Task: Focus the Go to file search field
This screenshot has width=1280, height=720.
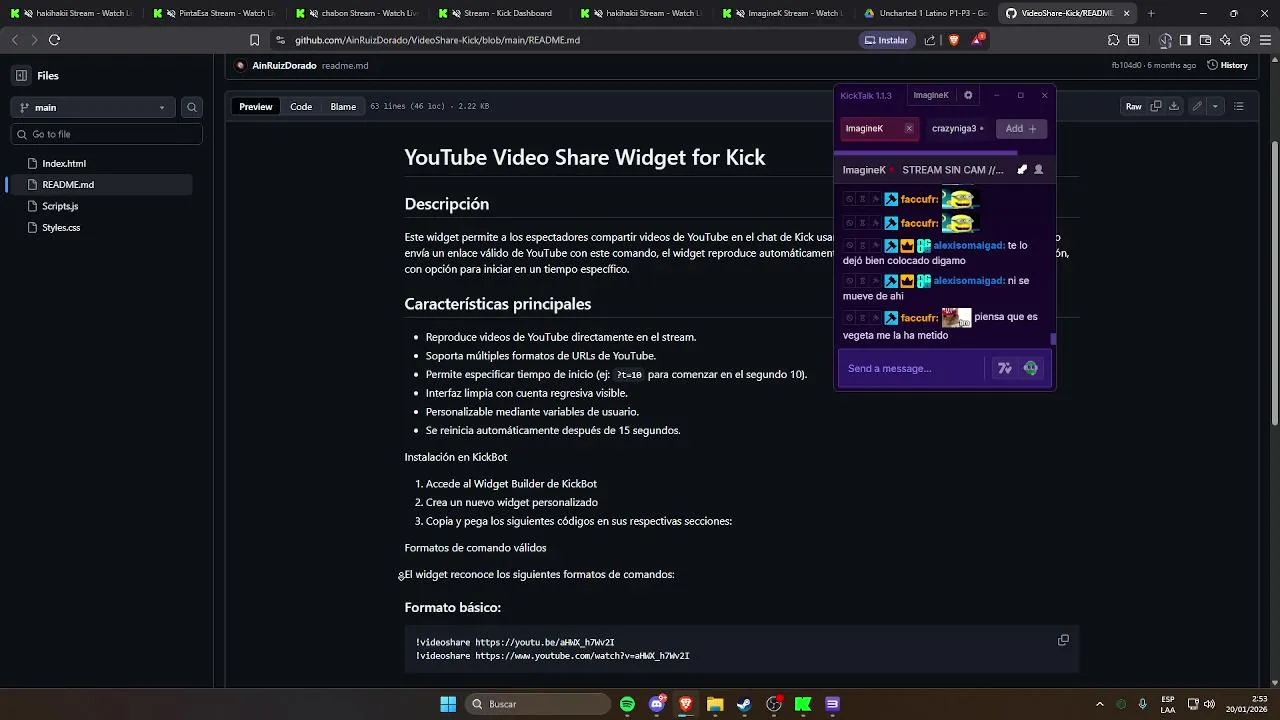Action: [x=107, y=134]
